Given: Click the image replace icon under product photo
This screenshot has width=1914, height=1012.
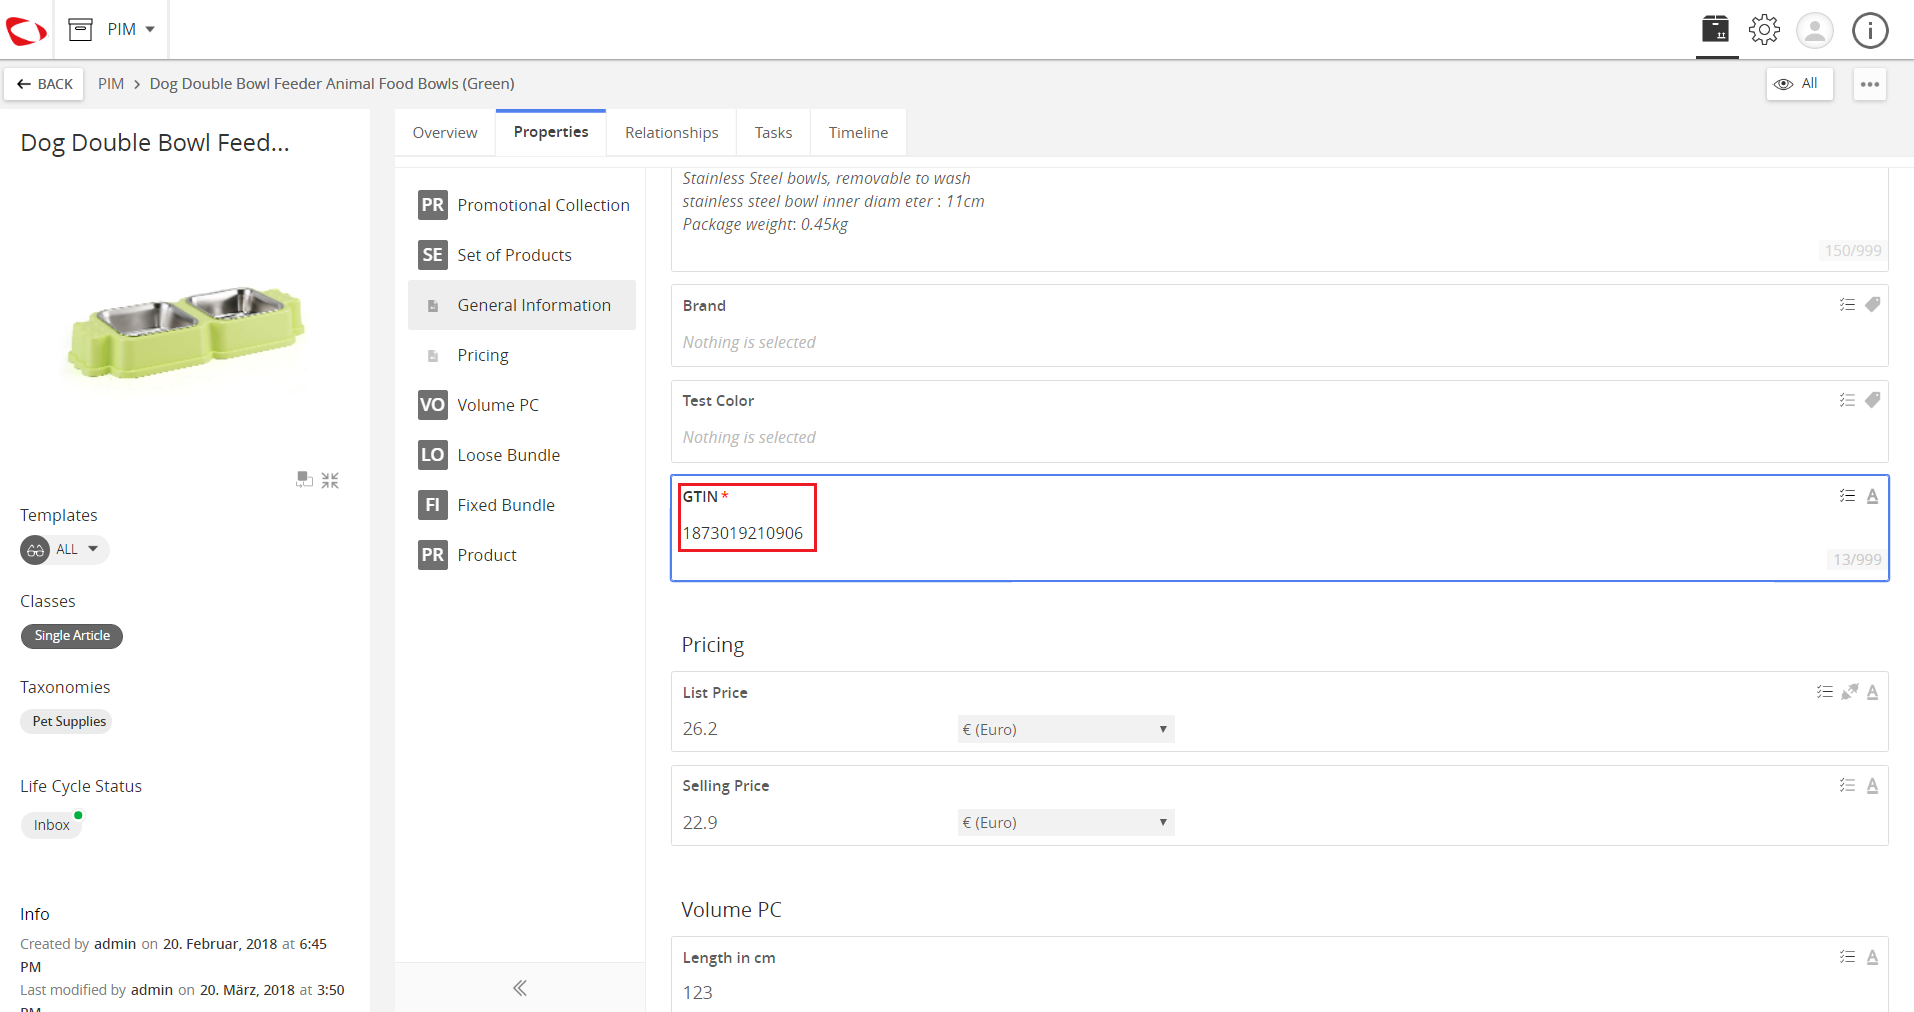Looking at the screenshot, I should (x=304, y=480).
